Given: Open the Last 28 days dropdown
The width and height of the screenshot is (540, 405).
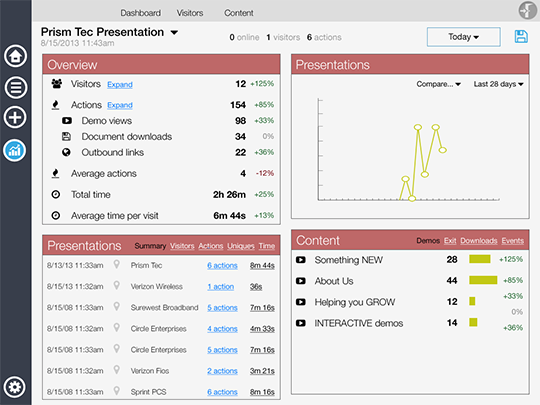Looking at the screenshot, I should (x=498, y=84).
